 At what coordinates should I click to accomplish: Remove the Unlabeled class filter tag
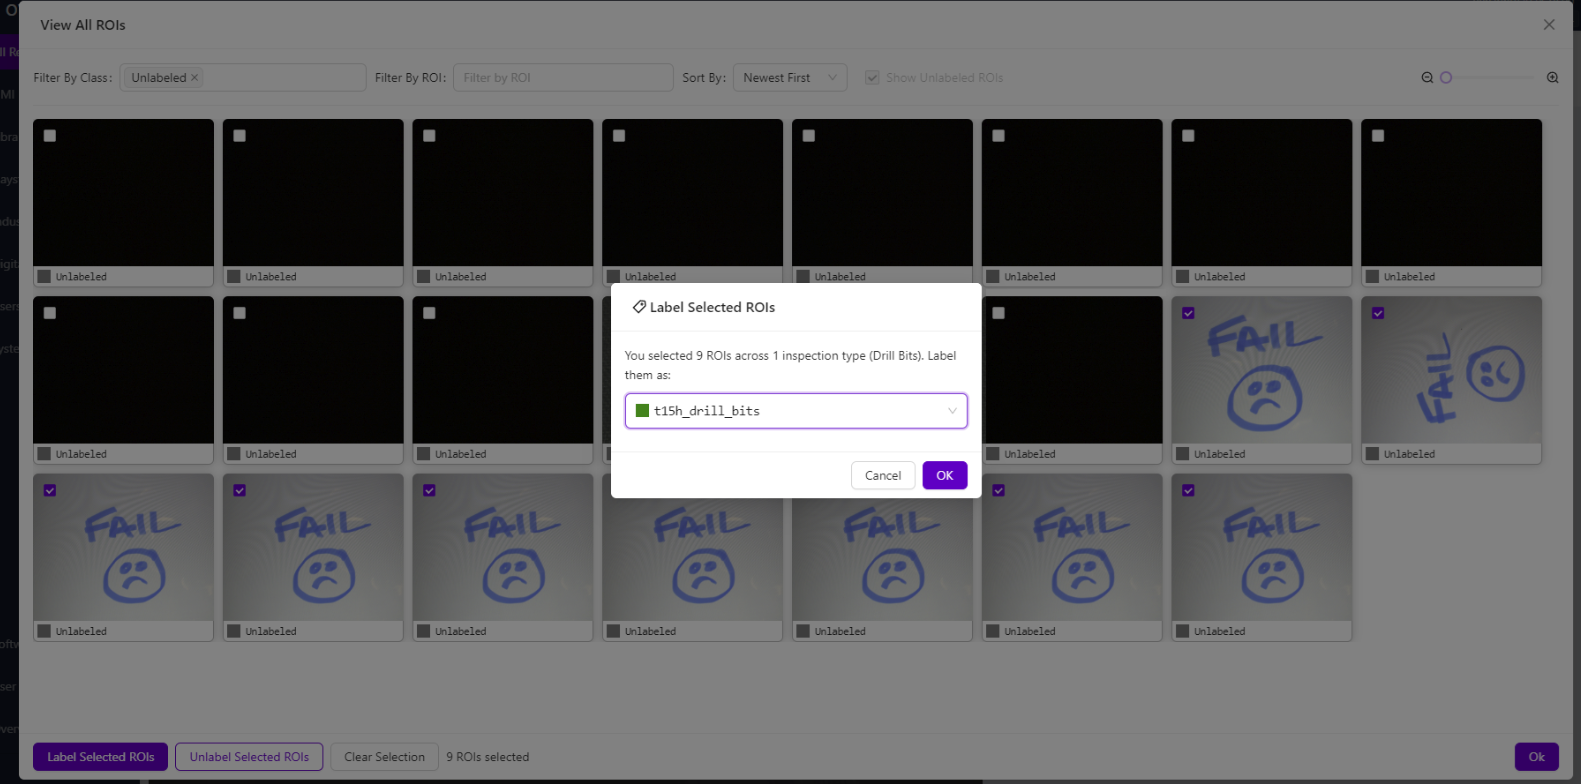195,78
